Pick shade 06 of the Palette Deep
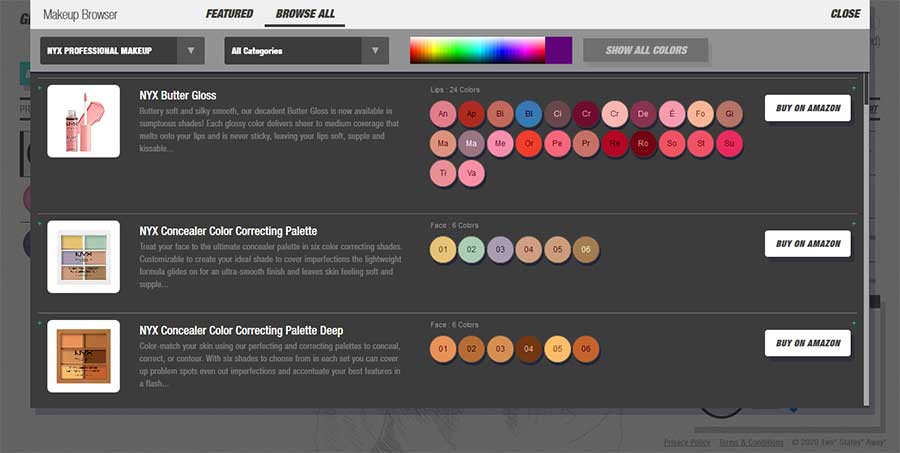 tap(586, 349)
